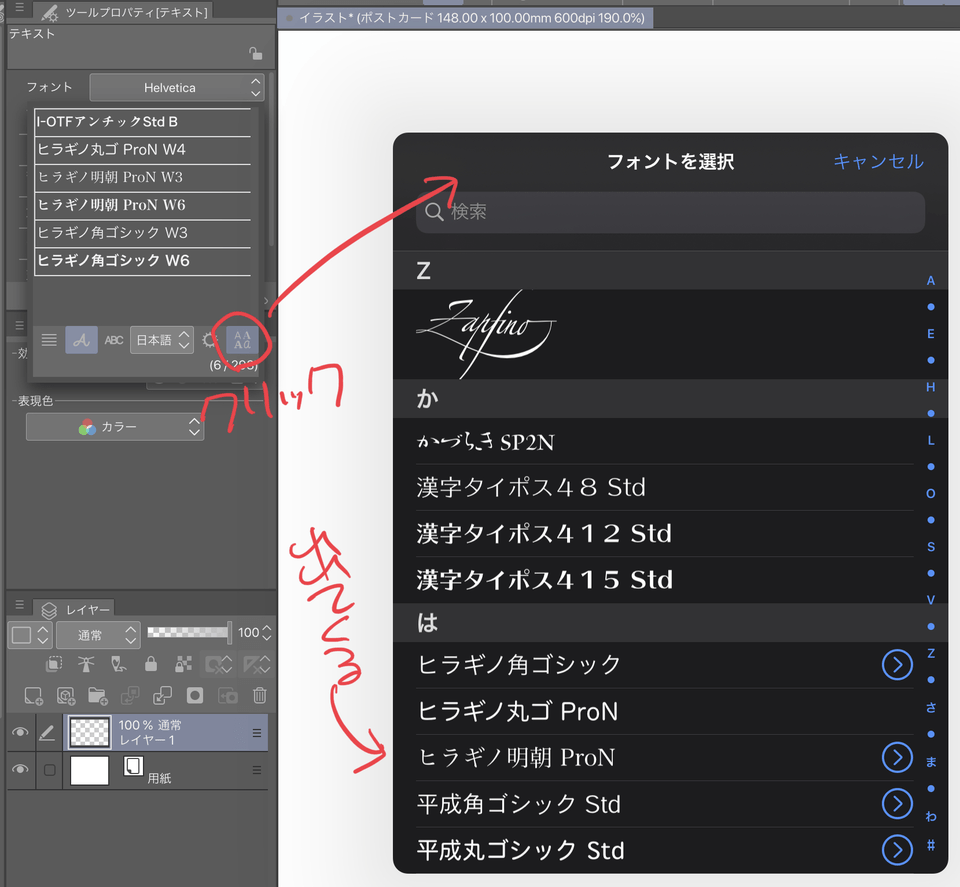Screen dimensions: 960x887
Task: Click the add font (AA) icon in font list
Action: (x=242, y=340)
